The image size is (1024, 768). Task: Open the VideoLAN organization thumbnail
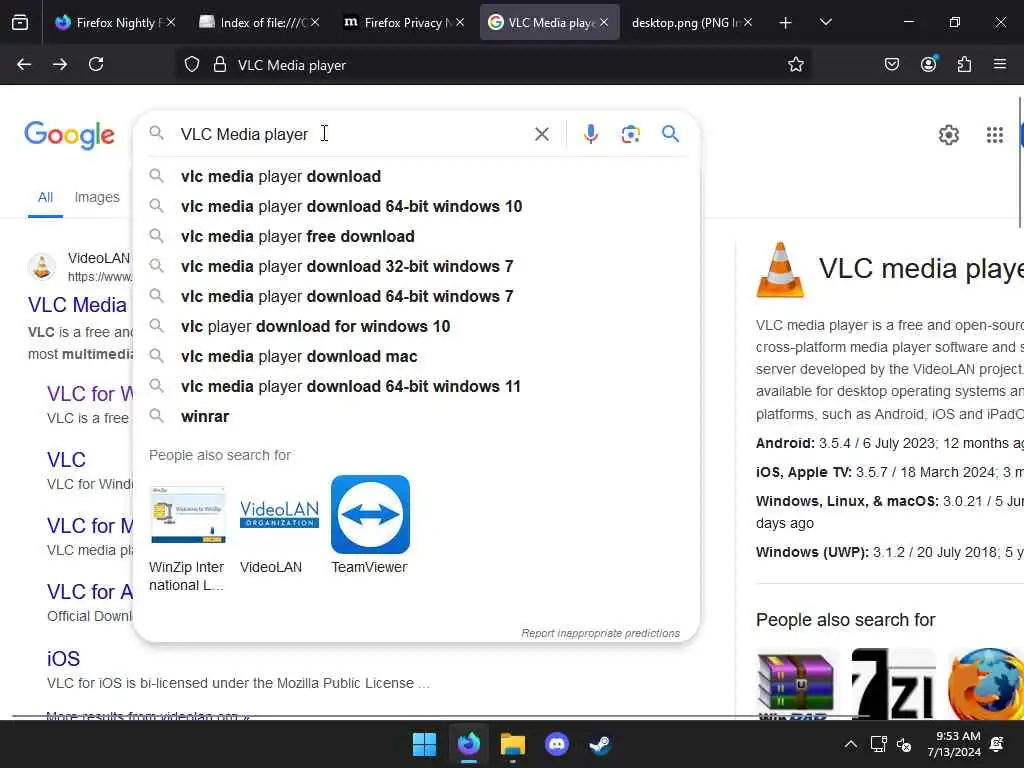[x=279, y=515]
